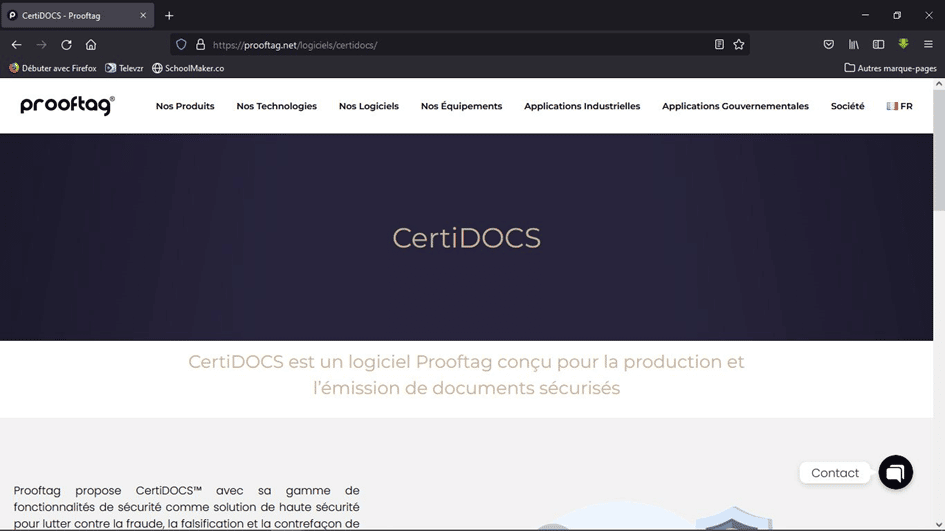Screen dimensions: 945x531
Task: Open the chat contact round icon
Action: pos(896,473)
